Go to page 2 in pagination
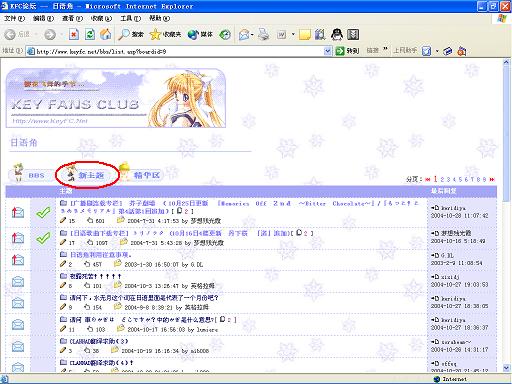The image size is (512, 384). coord(442,179)
